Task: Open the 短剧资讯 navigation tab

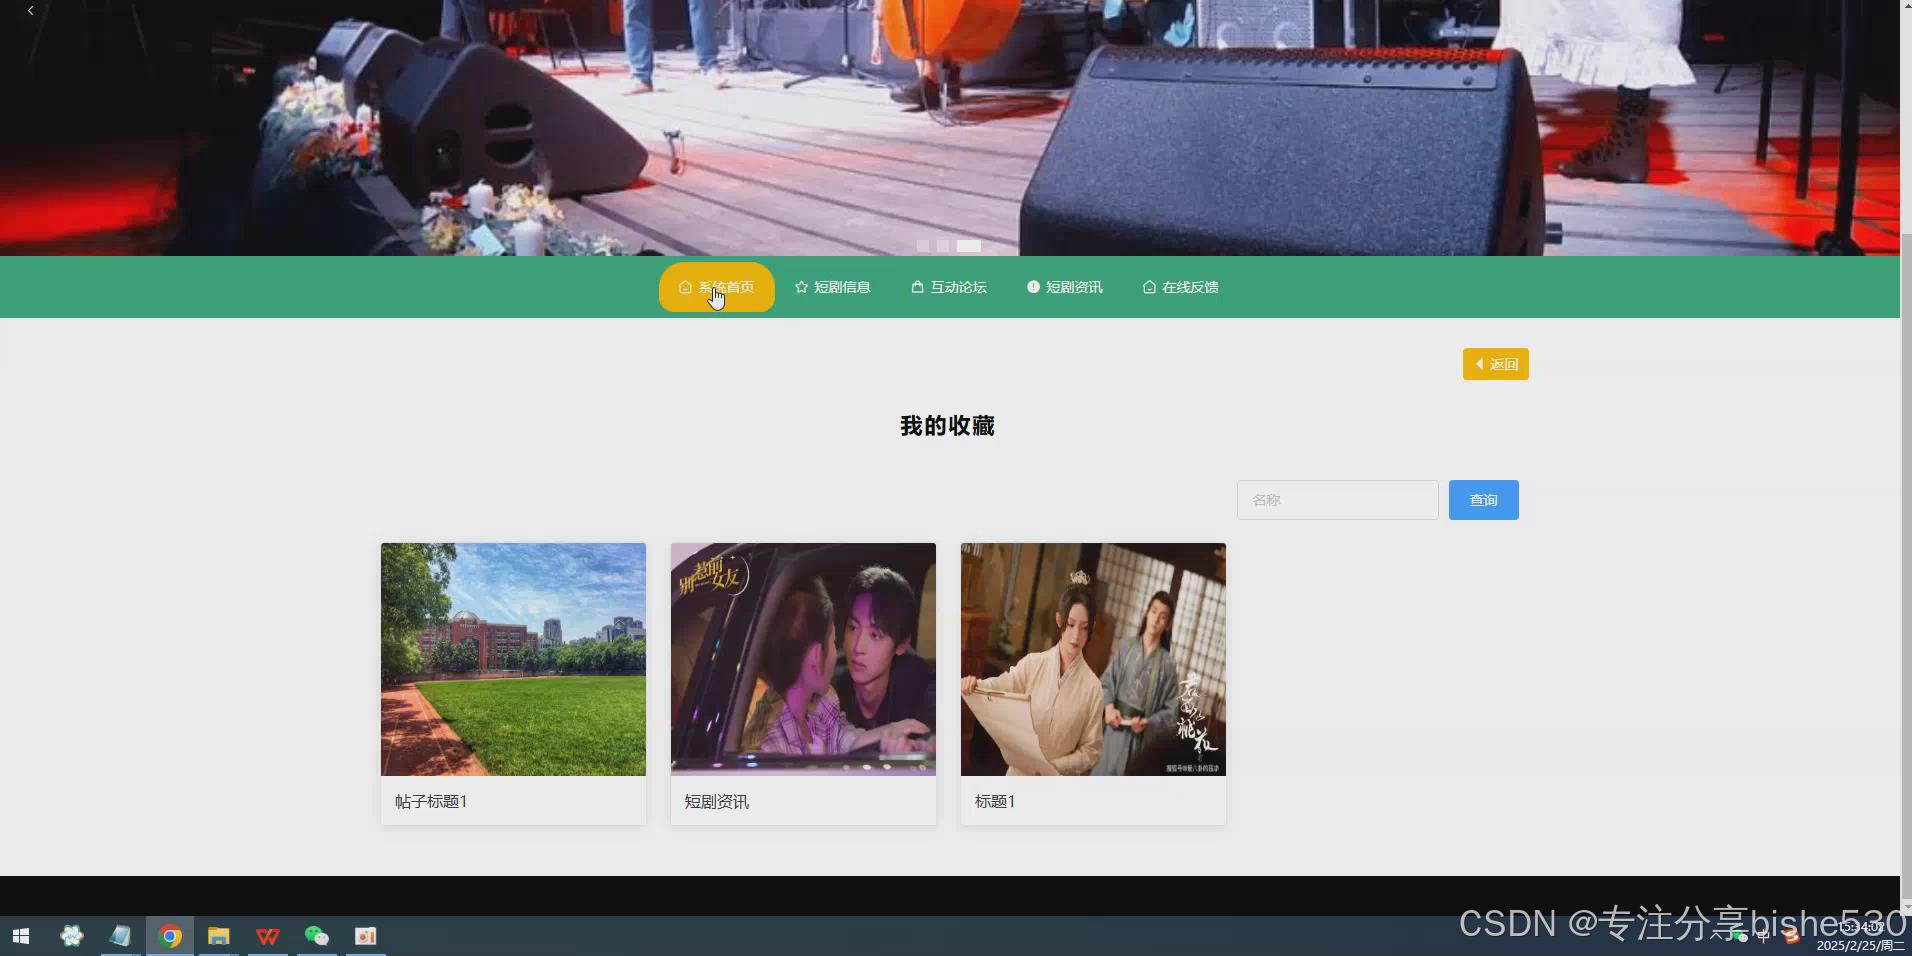Action: tap(1064, 287)
